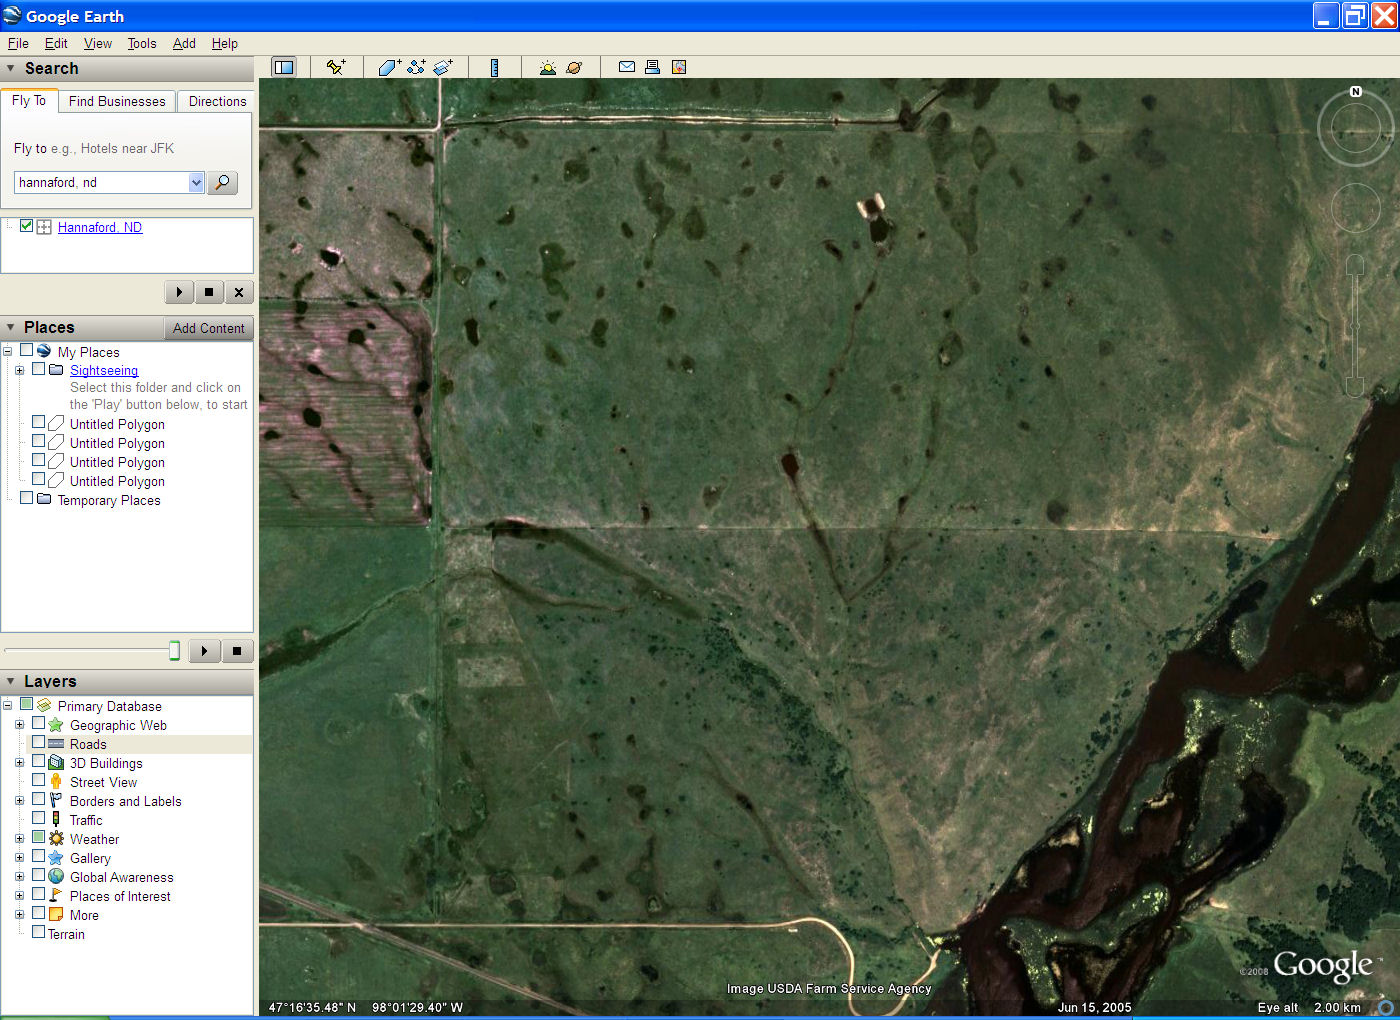1400x1020 pixels.
Task: Expand the Geographic Web layer node
Action: coord(19,725)
